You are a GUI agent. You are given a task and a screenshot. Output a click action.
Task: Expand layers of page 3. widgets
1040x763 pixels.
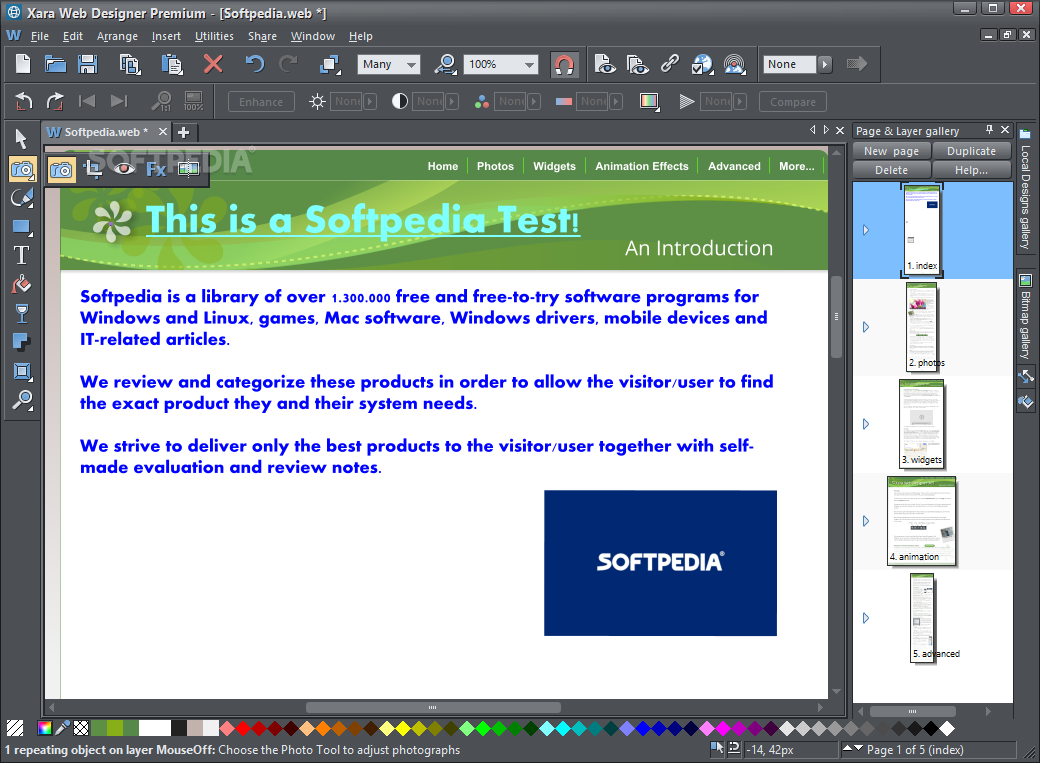(866, 424)
